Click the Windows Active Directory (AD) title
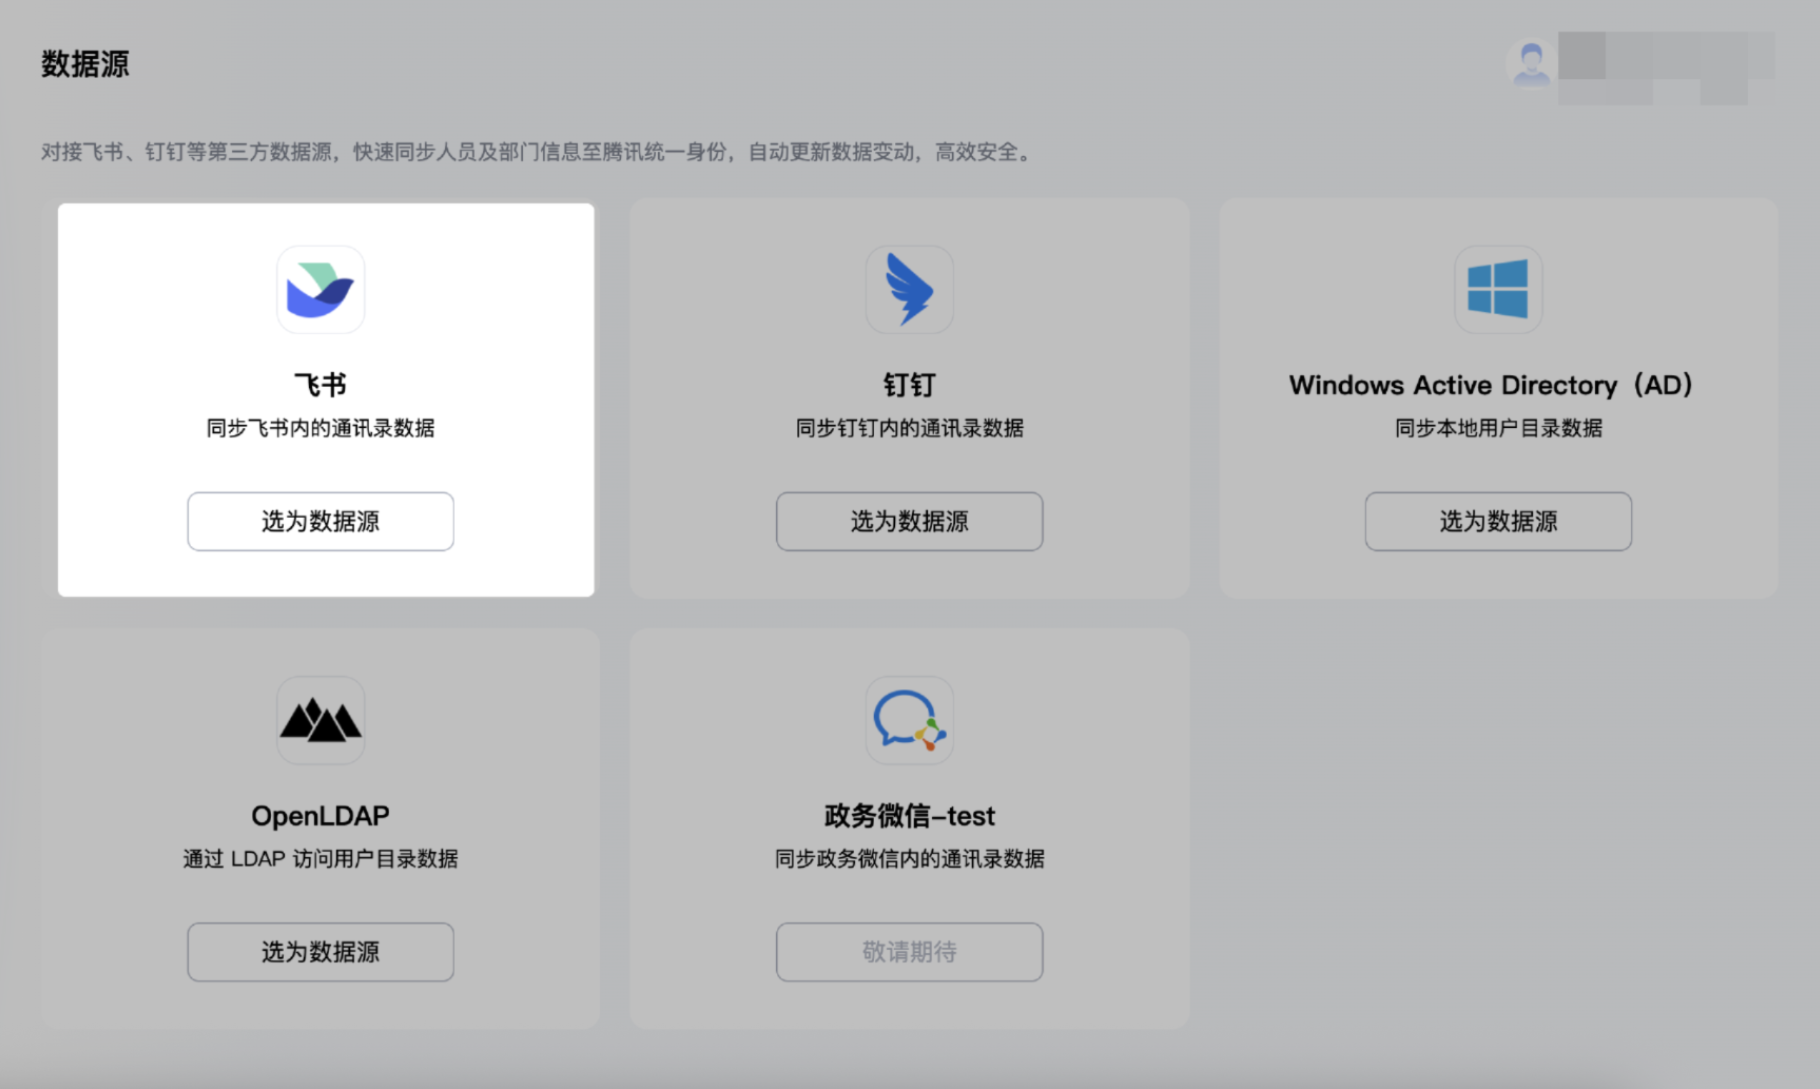This screenshot has height=1089, width=1820. coord(1491,385)
